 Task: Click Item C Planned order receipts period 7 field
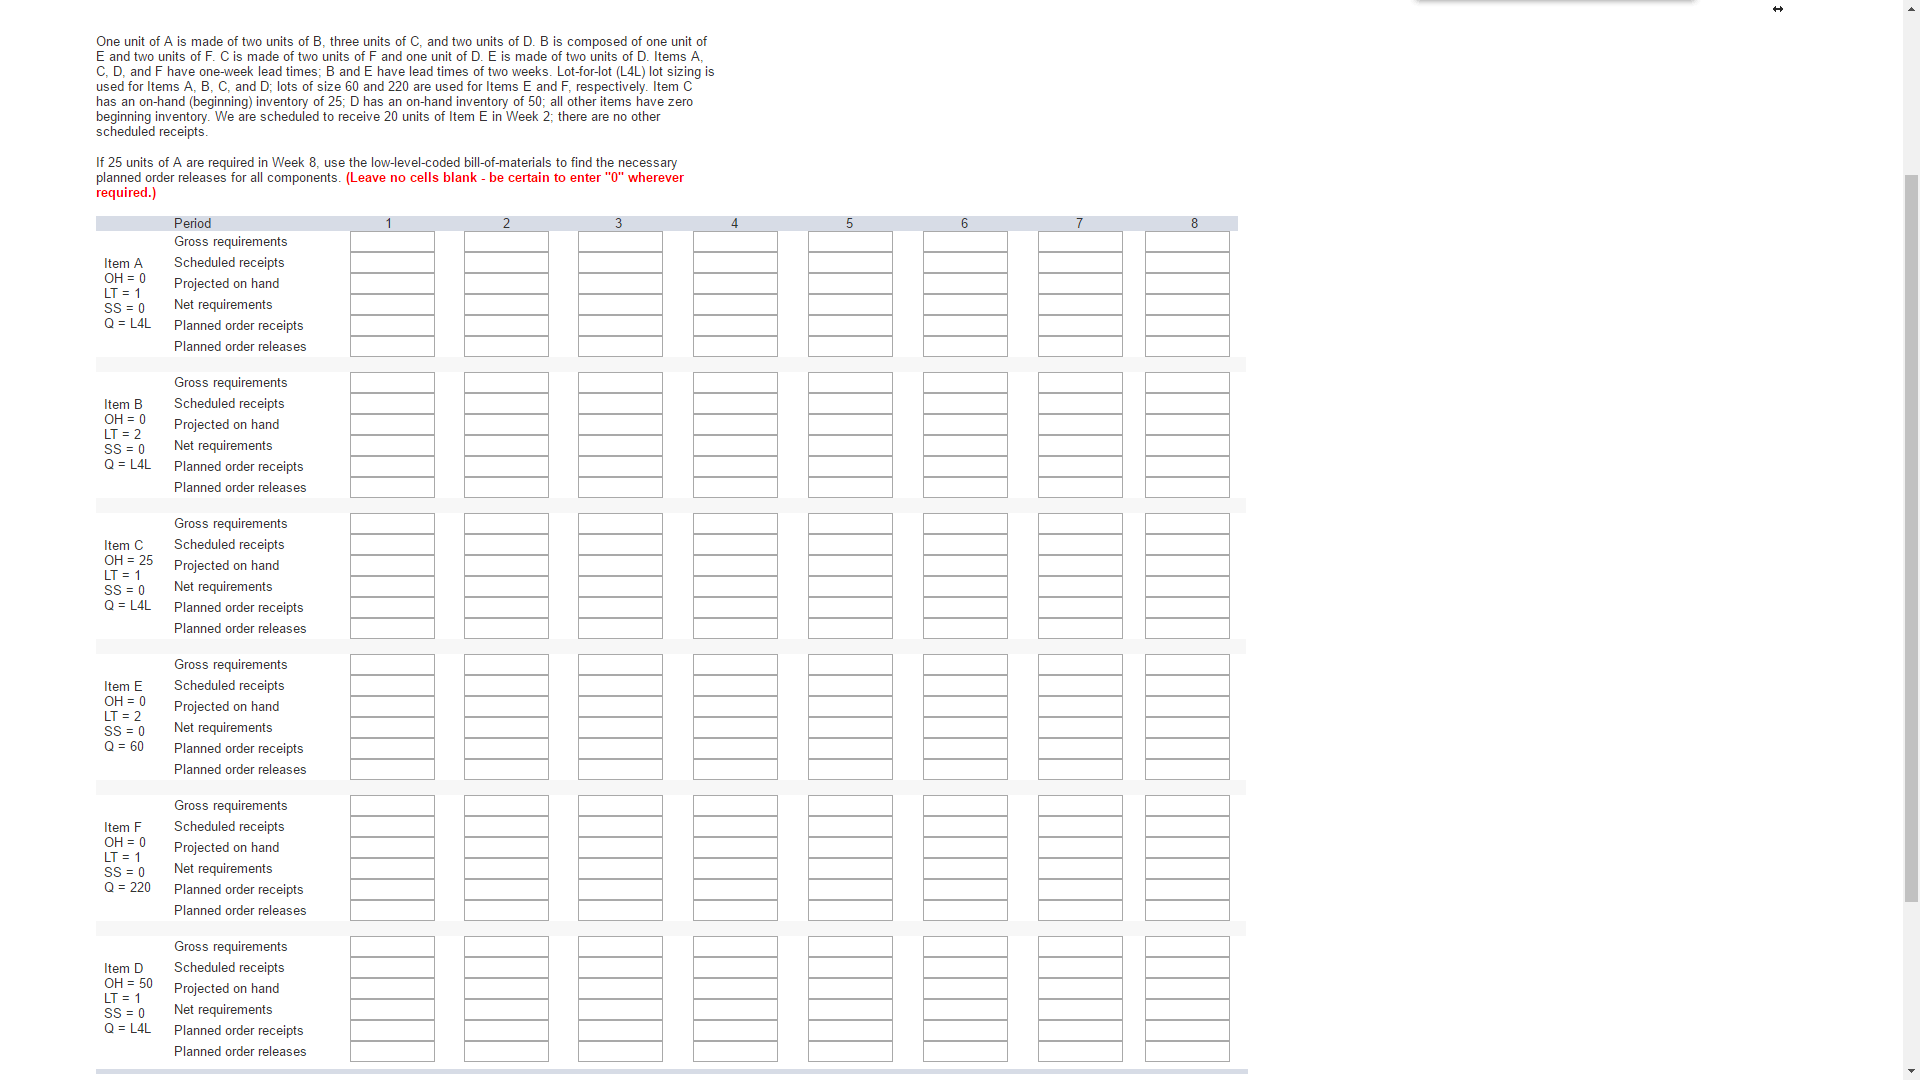(1080, 608)
